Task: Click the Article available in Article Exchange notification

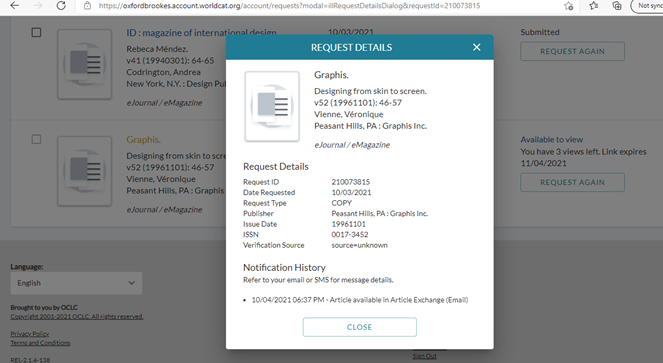Action: point(360,300)
